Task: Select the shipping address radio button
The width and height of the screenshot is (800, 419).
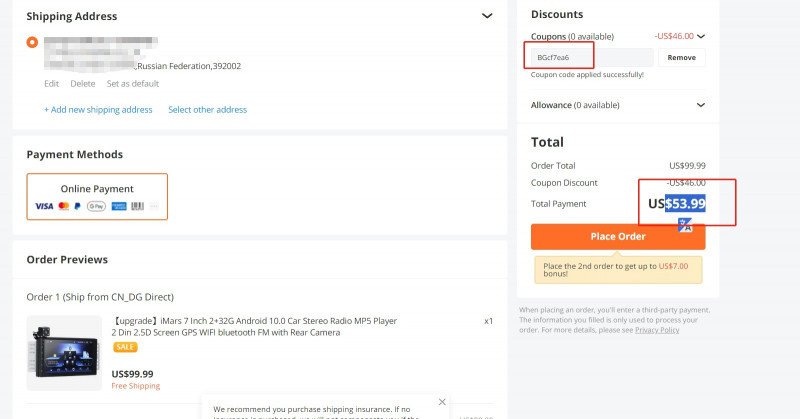Action: 32,42
